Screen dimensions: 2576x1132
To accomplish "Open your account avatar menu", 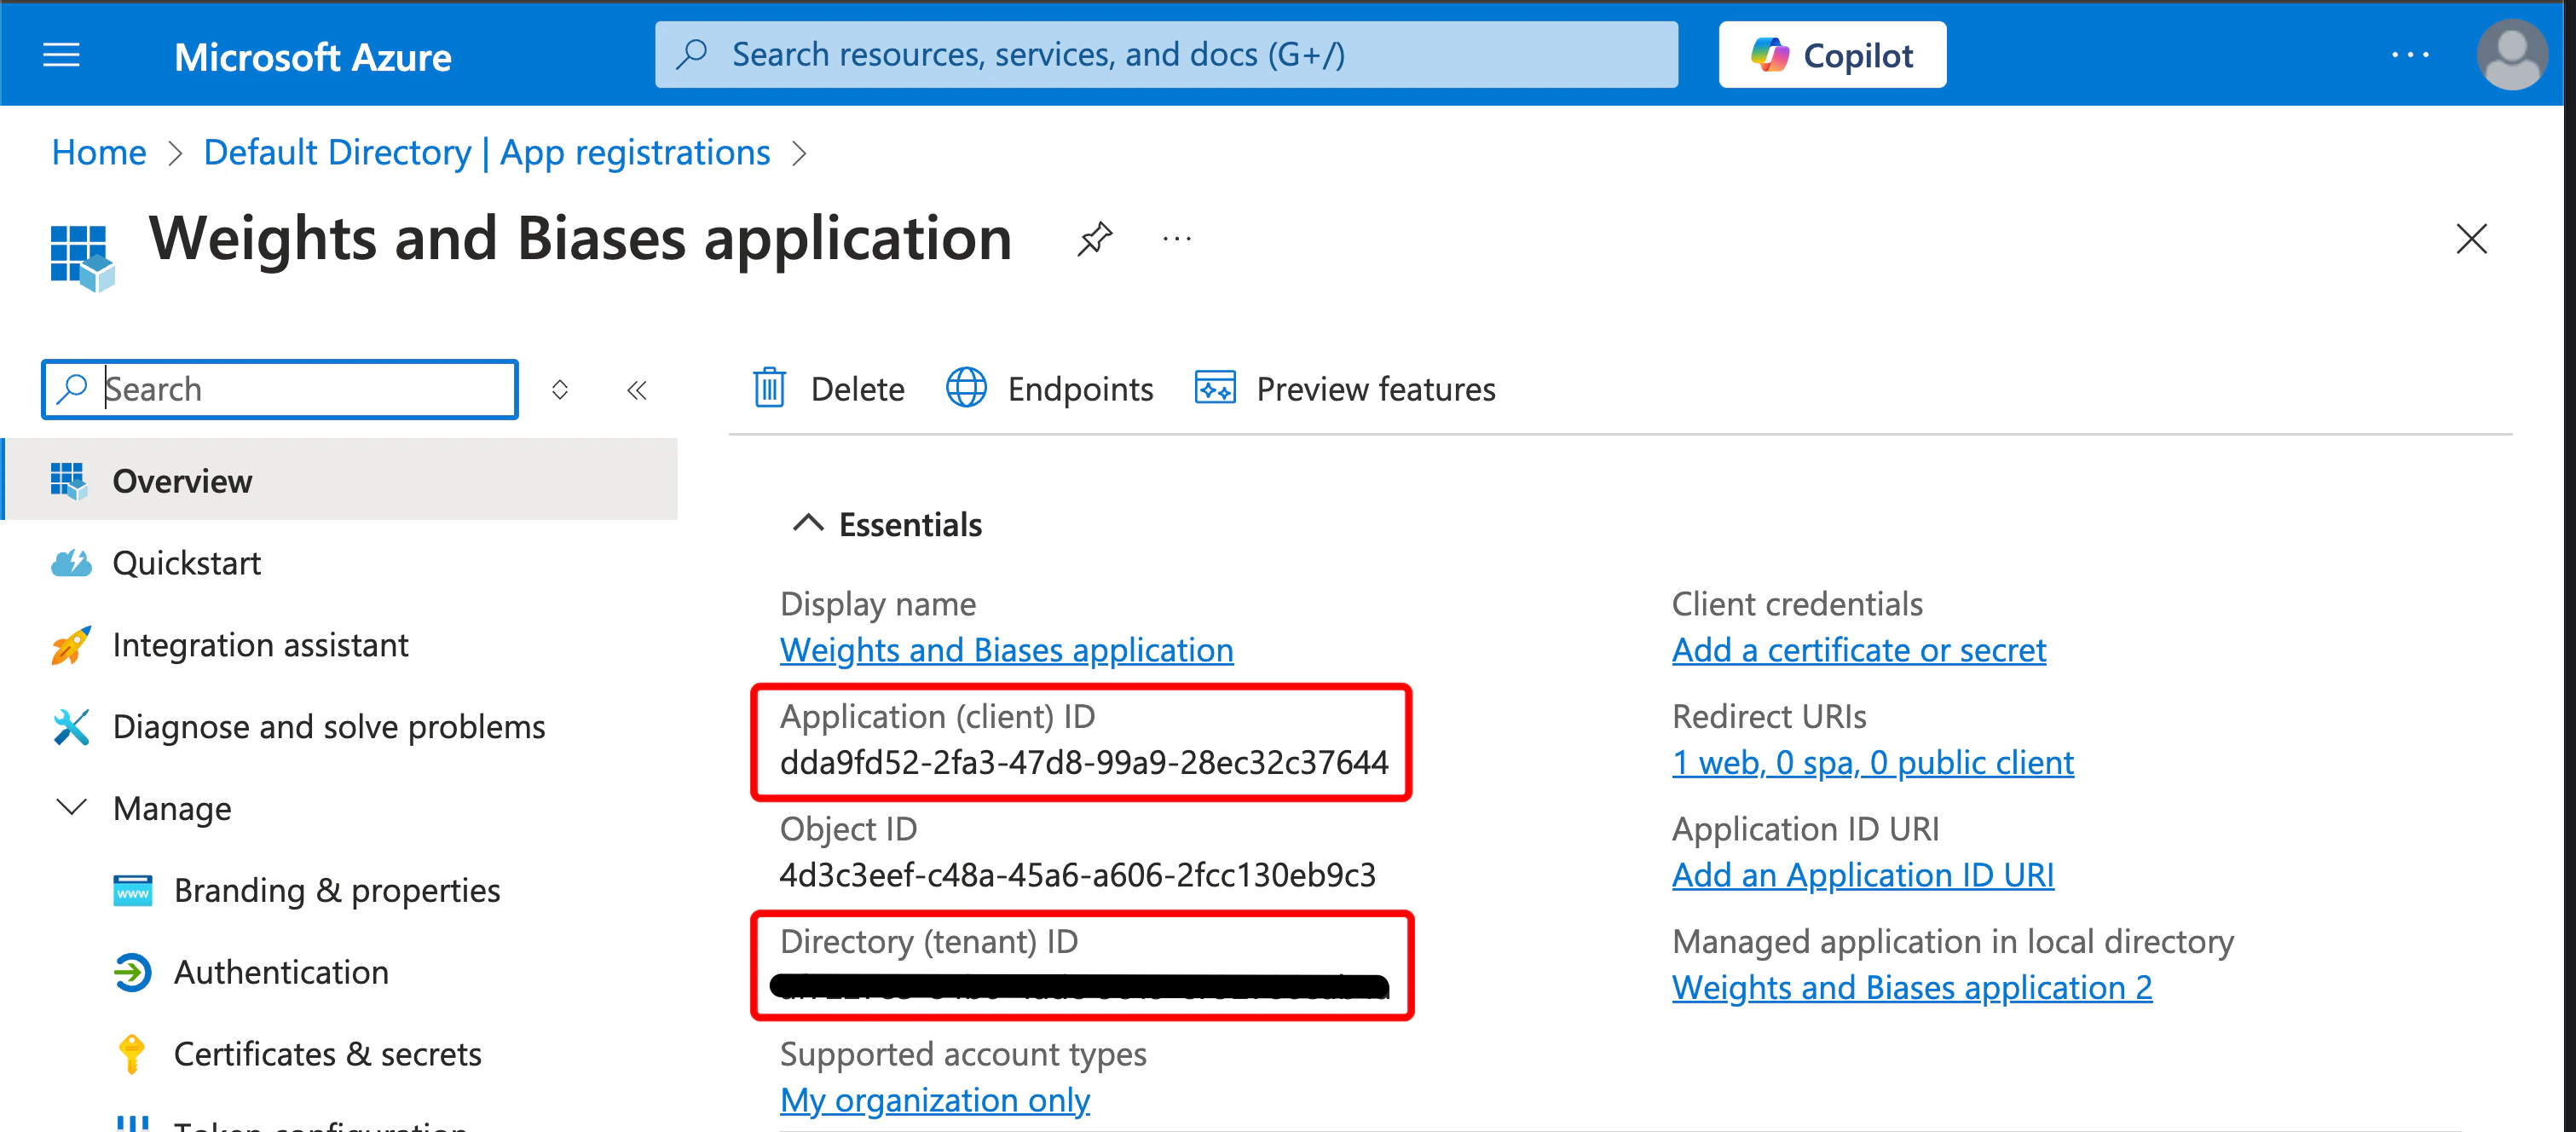I will click(2513, 55).
